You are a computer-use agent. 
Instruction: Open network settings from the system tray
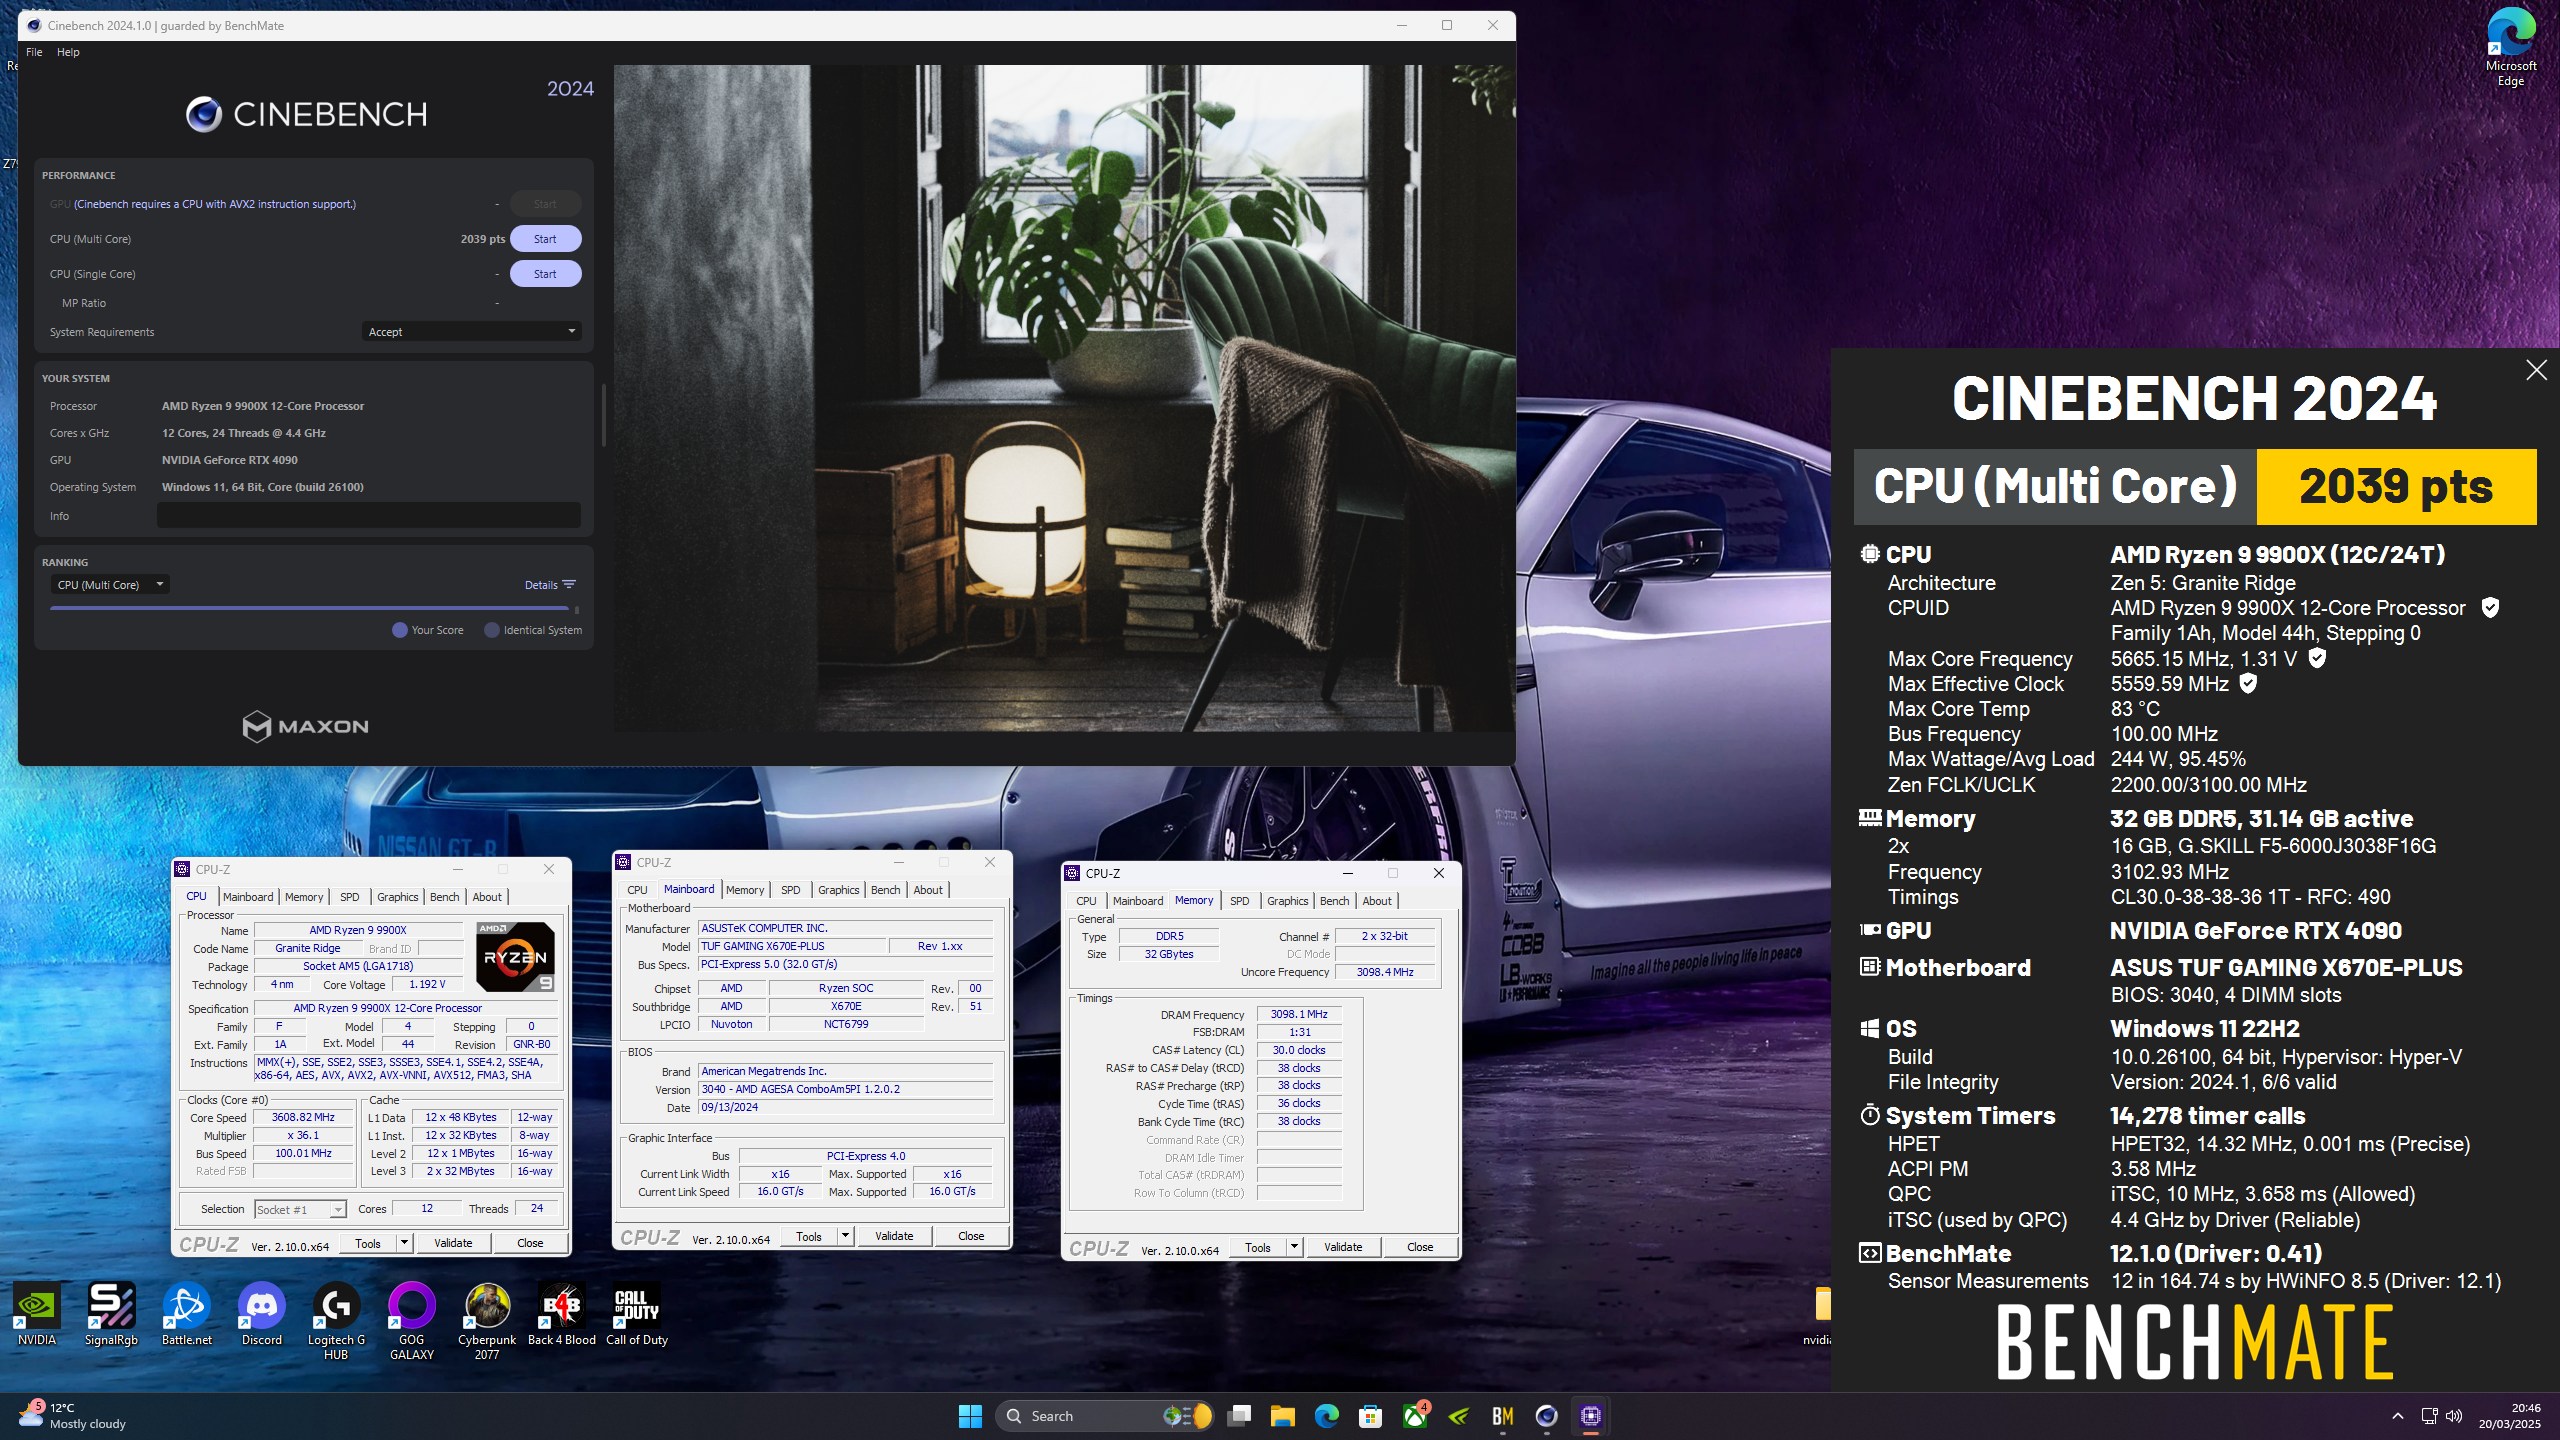pos(2429,1416)
